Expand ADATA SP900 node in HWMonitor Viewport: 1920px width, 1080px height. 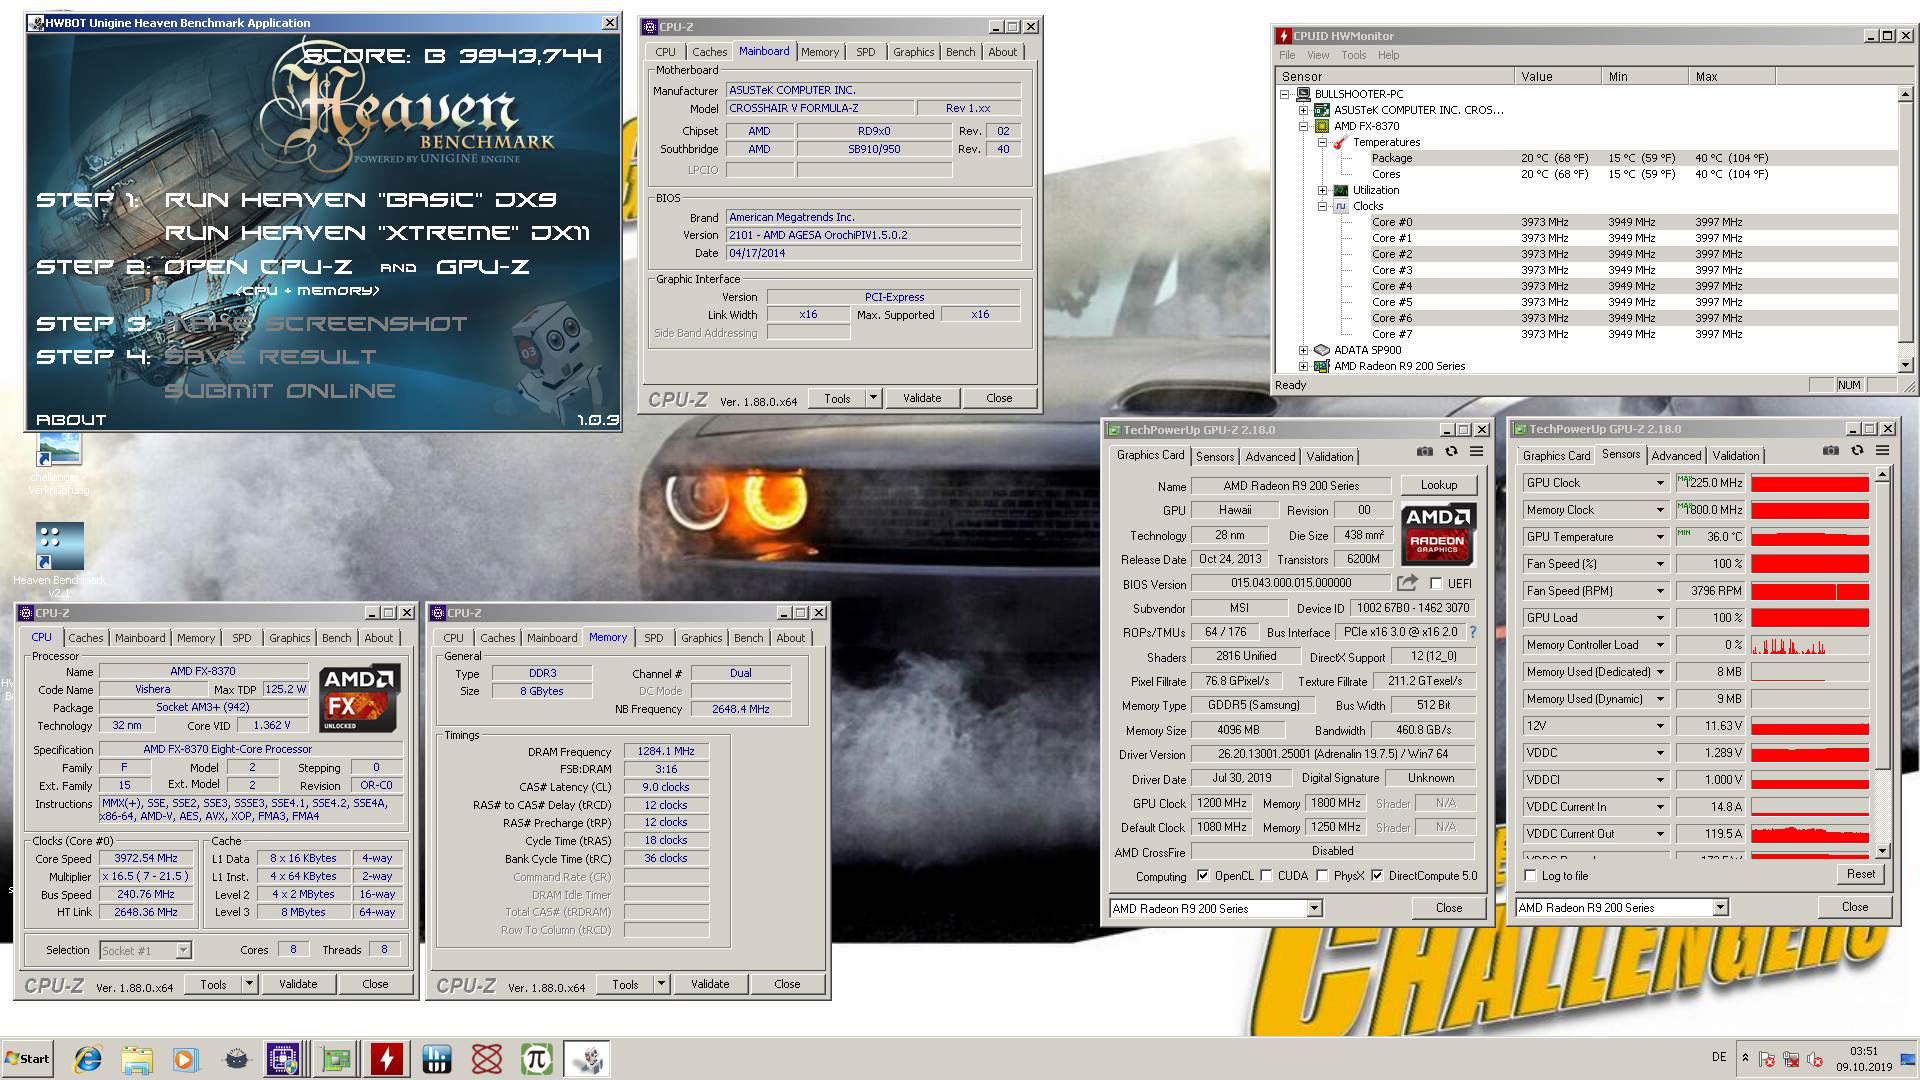(x=1303, y=350)
